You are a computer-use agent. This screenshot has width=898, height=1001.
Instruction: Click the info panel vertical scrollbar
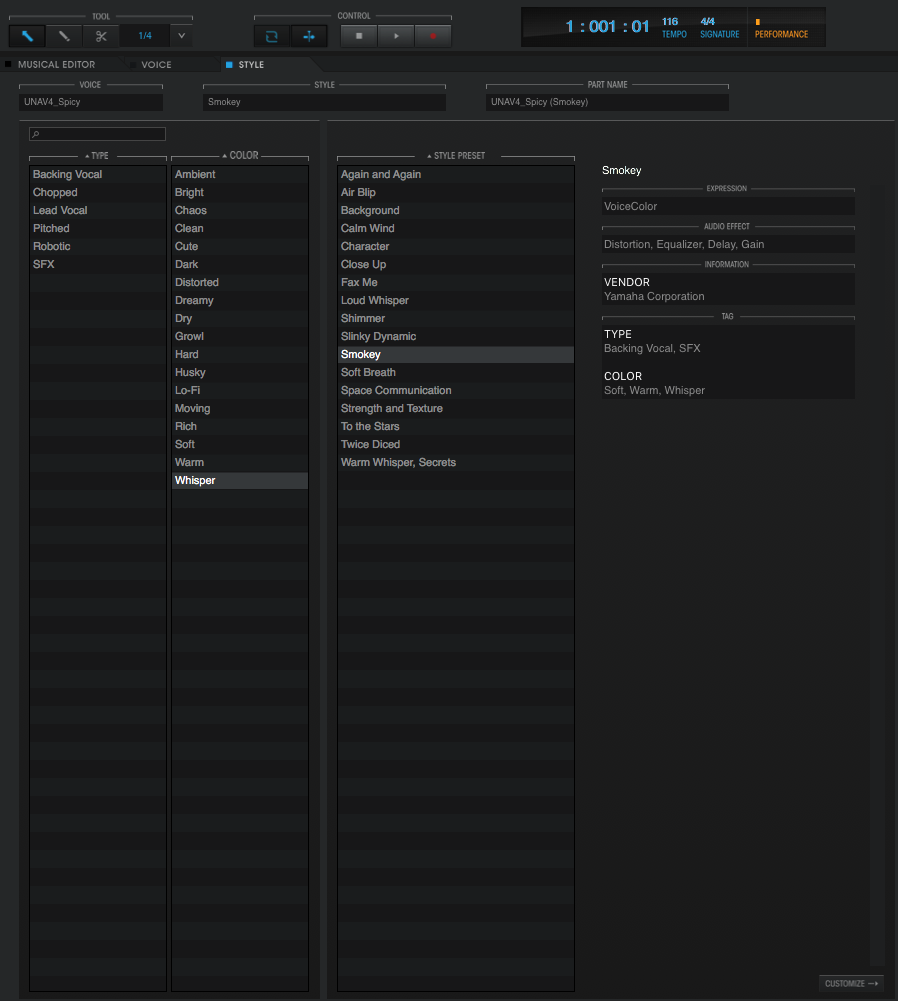pyautogui.click(x=878, y=575)
